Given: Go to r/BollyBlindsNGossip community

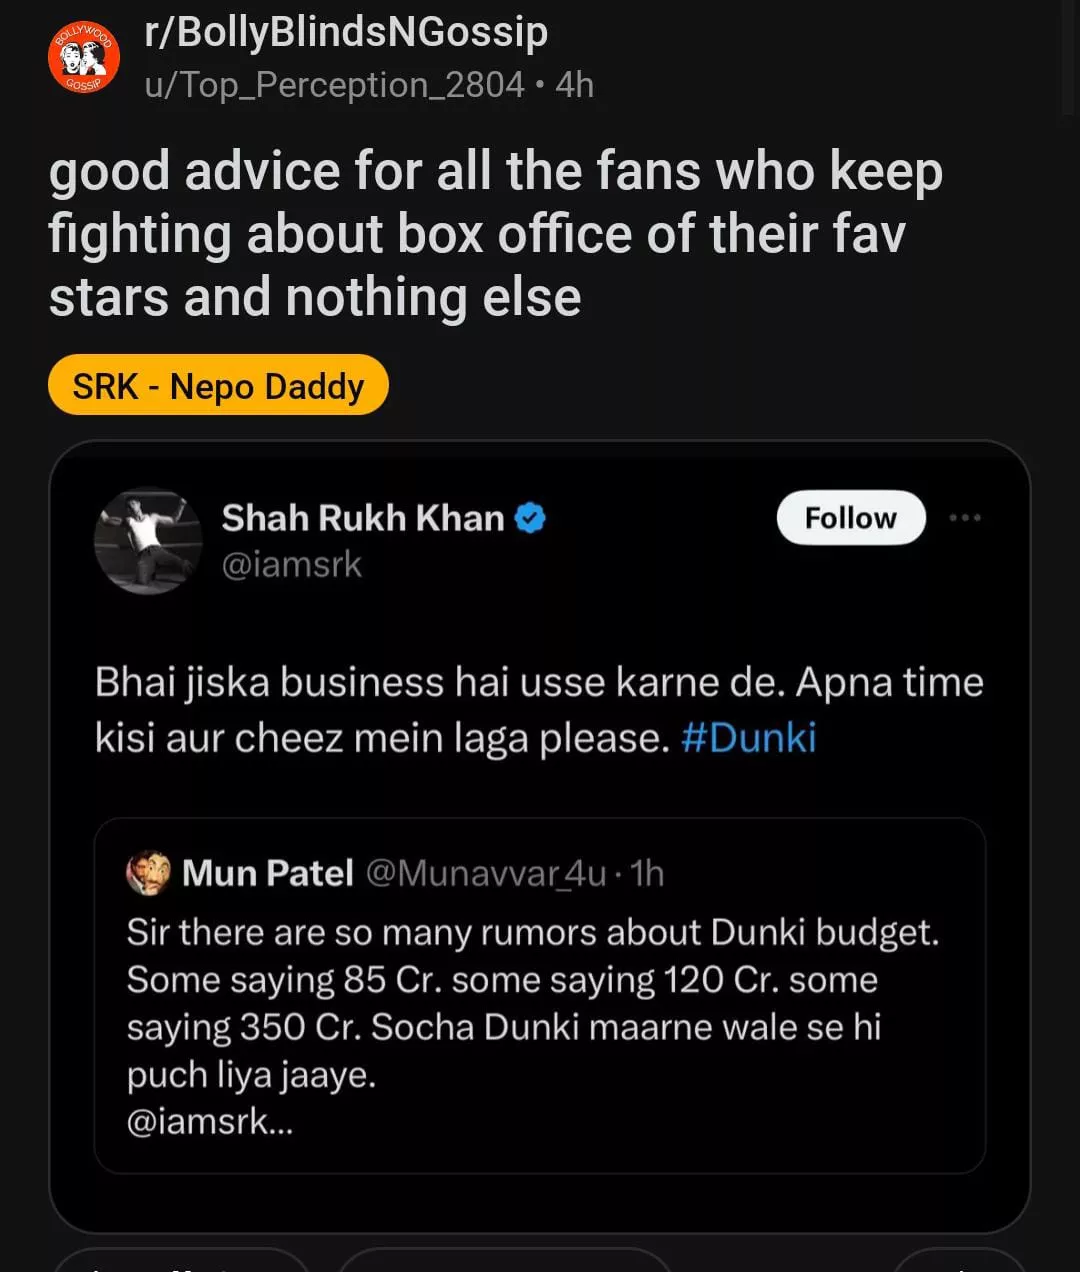Looking at the screenshot, I should pyautogui.click(x=346, y=32).
